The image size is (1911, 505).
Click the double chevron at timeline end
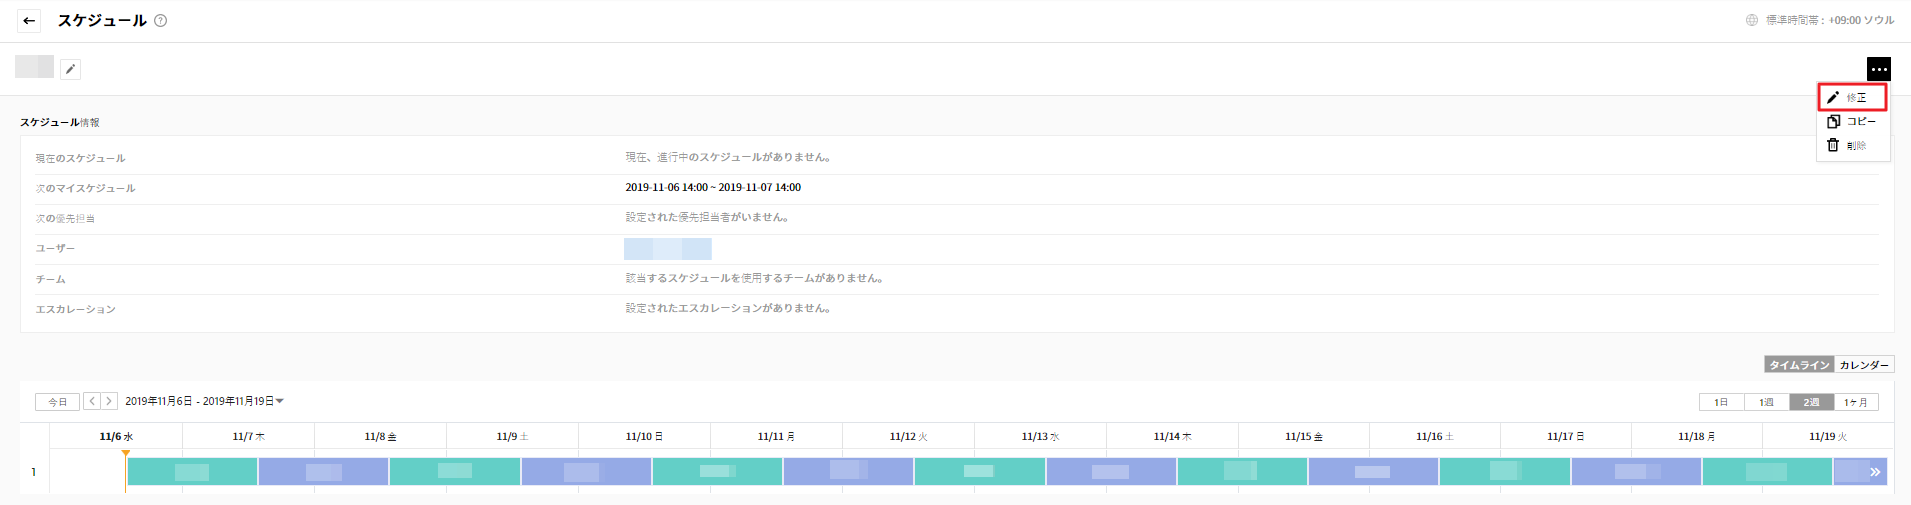[1875, 472]
